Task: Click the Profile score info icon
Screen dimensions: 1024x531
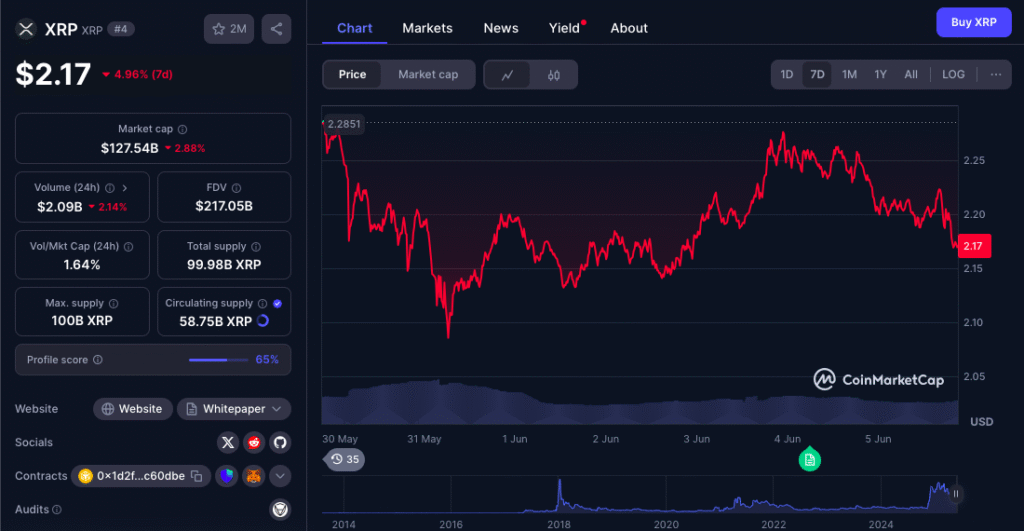Action: pos(98,360)
